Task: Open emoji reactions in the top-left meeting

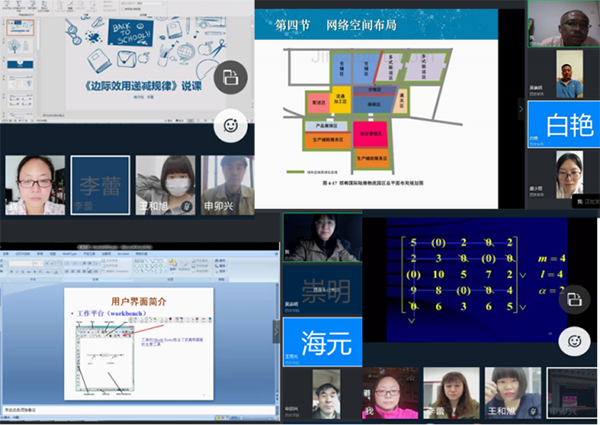Action: click(x=231, y=127)
